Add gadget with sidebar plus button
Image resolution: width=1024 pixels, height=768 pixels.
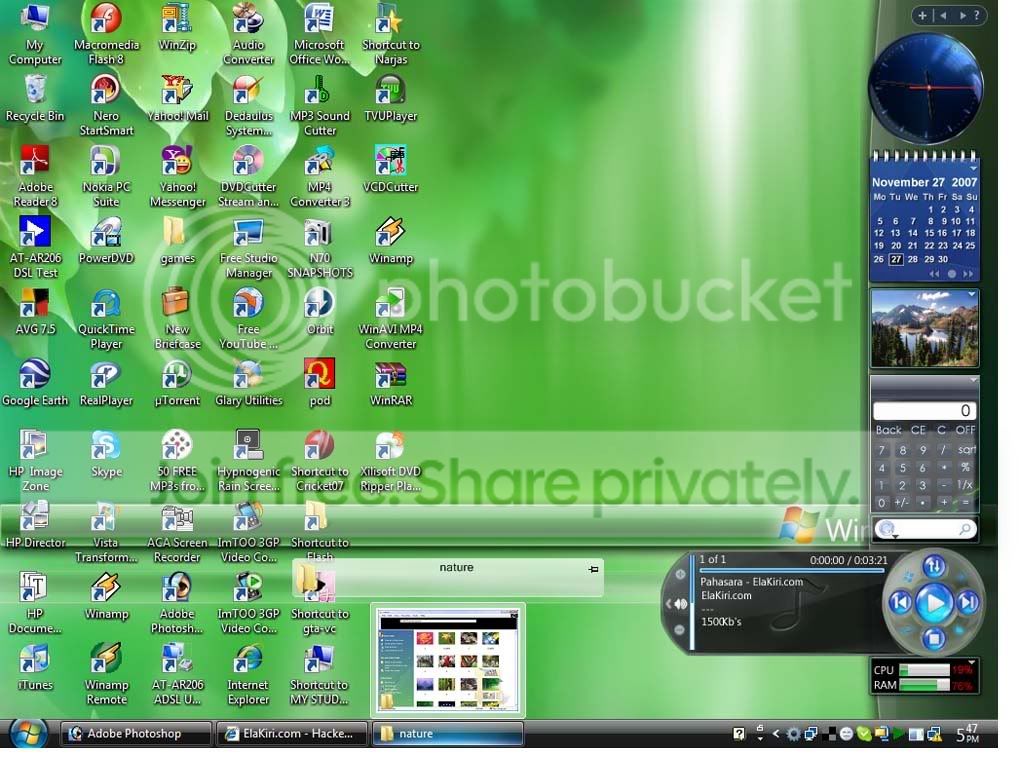pyautogui.click(x=922, y=16)
